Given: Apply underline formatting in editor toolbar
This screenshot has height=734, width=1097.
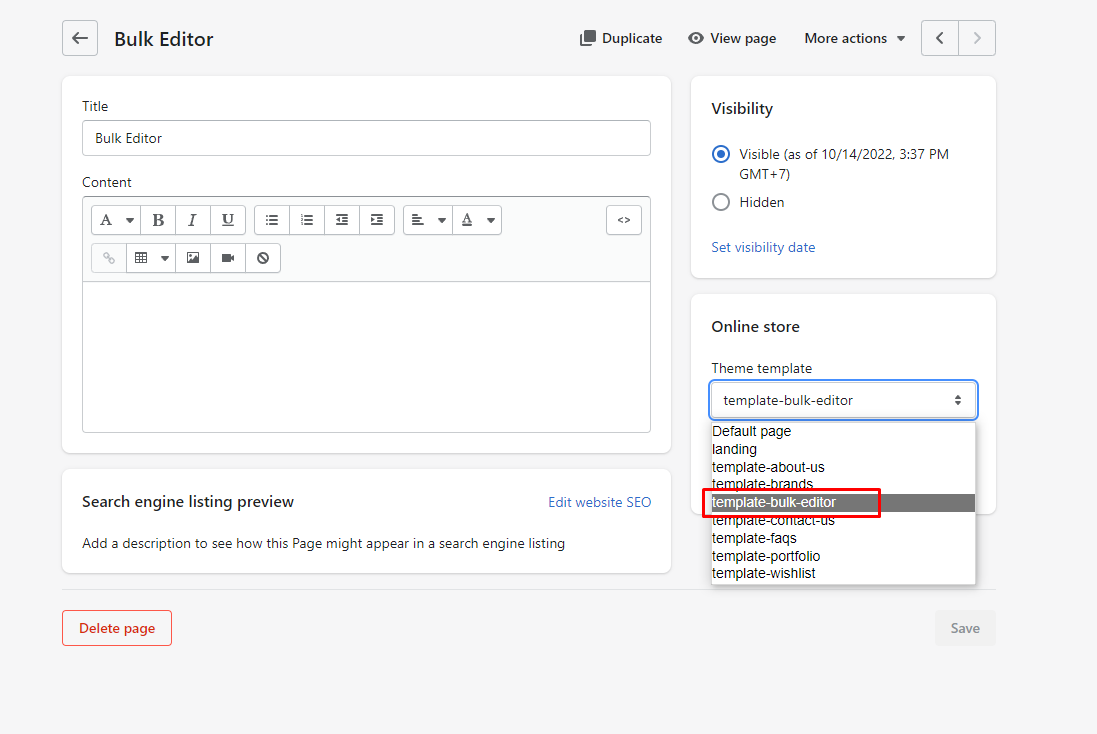Looking at the screenshot, I should (x=228, y=220).
